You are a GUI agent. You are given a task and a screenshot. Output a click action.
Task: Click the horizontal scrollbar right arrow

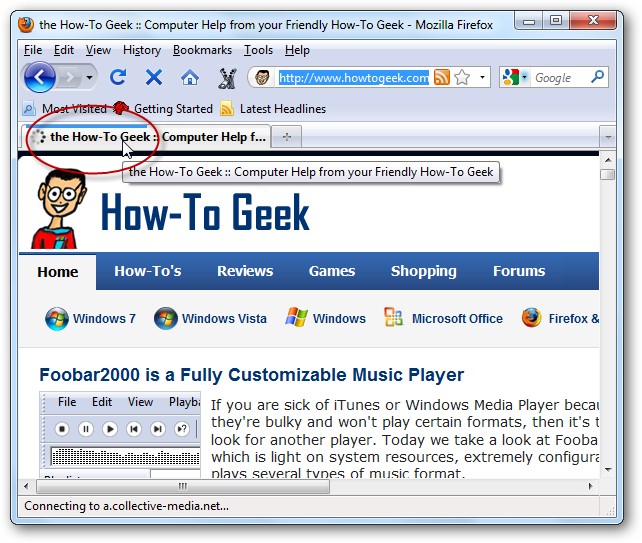[590, 486]
